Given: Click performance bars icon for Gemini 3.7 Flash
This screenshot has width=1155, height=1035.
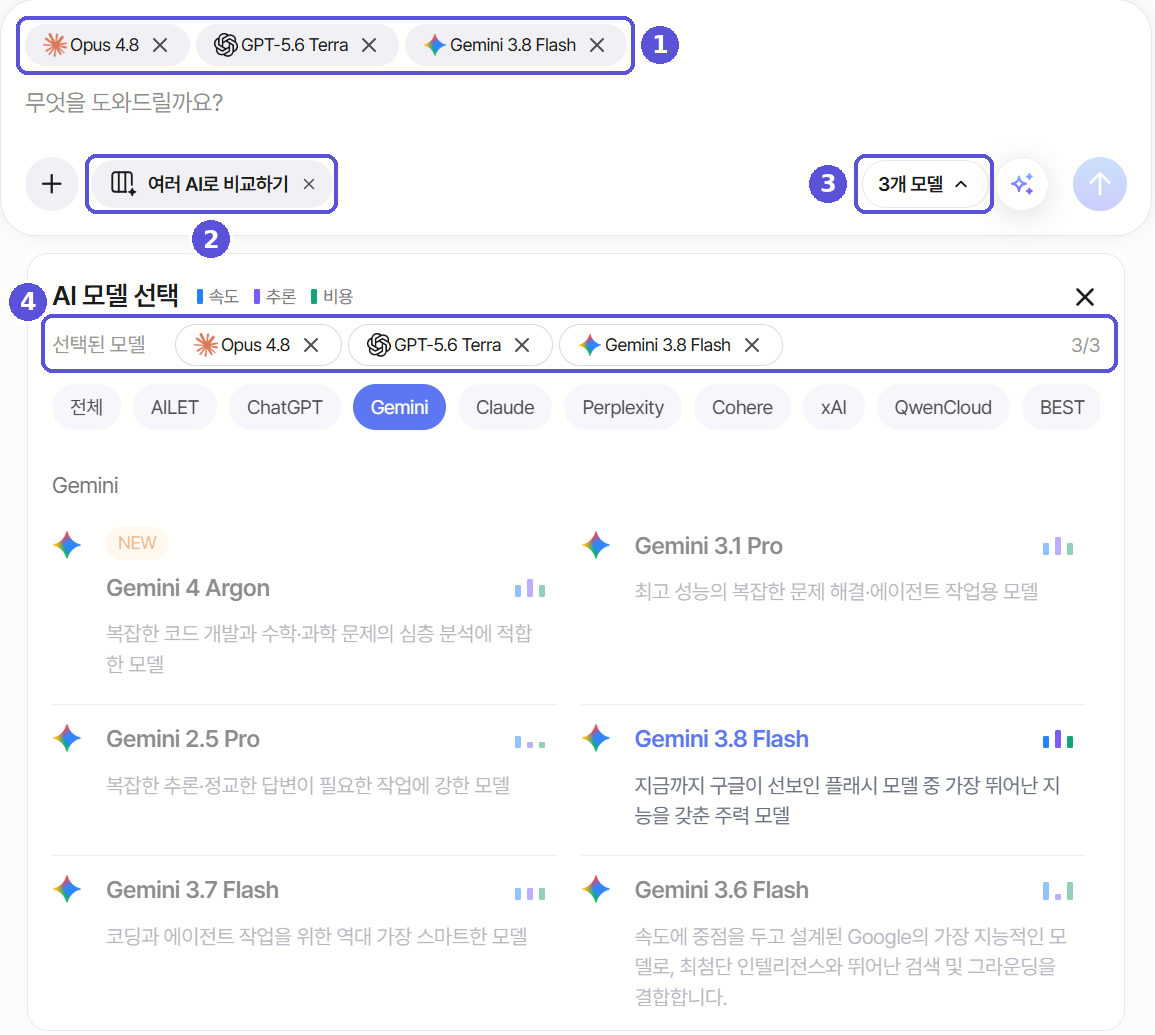Looking at the screenshot, I should coord(530,894).
